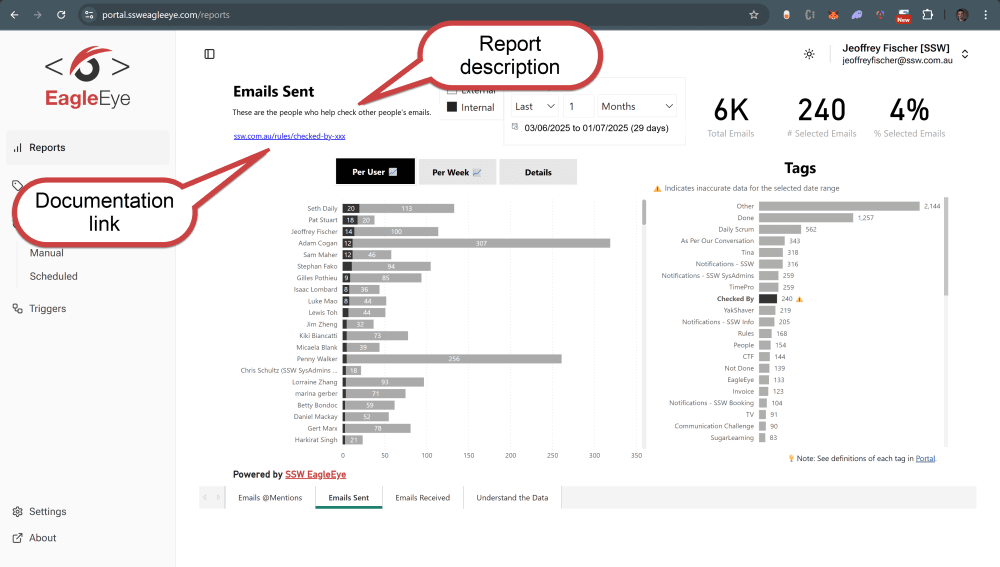Toggle the Internal filter checkbox
The image size is (1000, 567).
click(452, 107)
